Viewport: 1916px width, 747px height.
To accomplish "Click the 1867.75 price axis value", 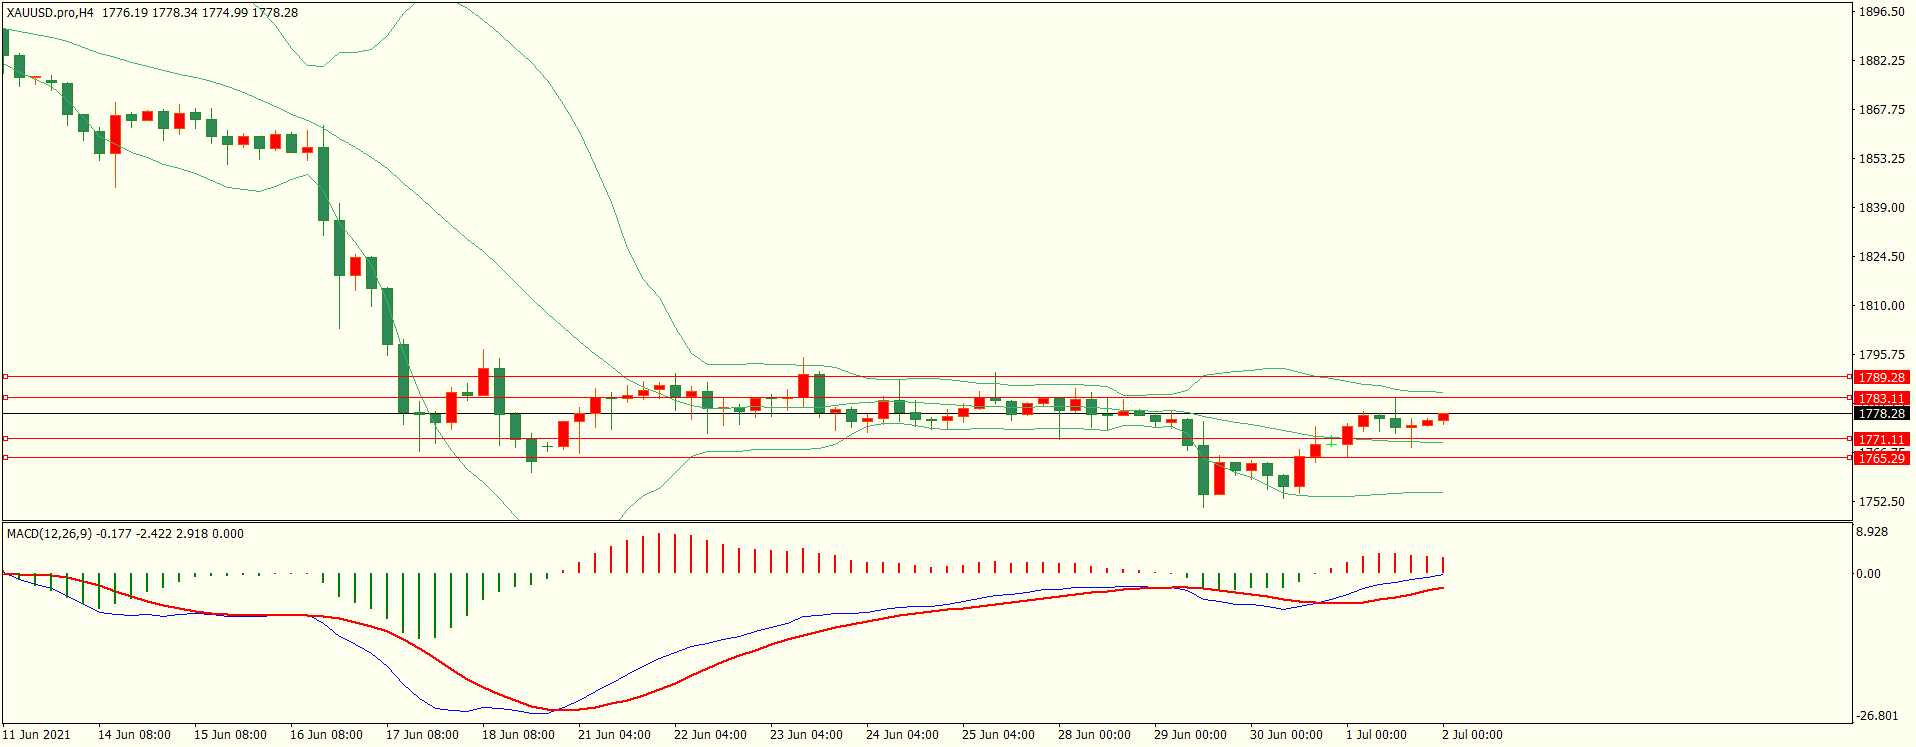I will (1881, 110).
